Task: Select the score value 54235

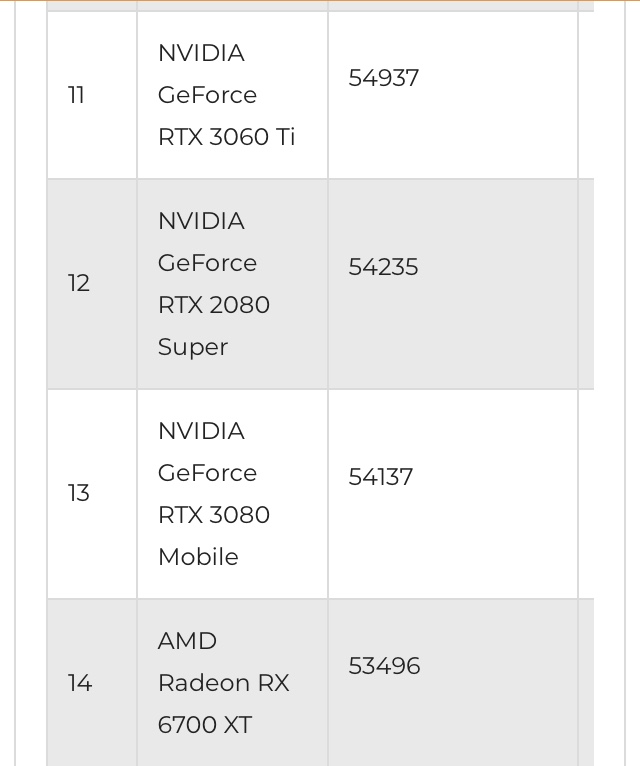Action: coord(383,267)
